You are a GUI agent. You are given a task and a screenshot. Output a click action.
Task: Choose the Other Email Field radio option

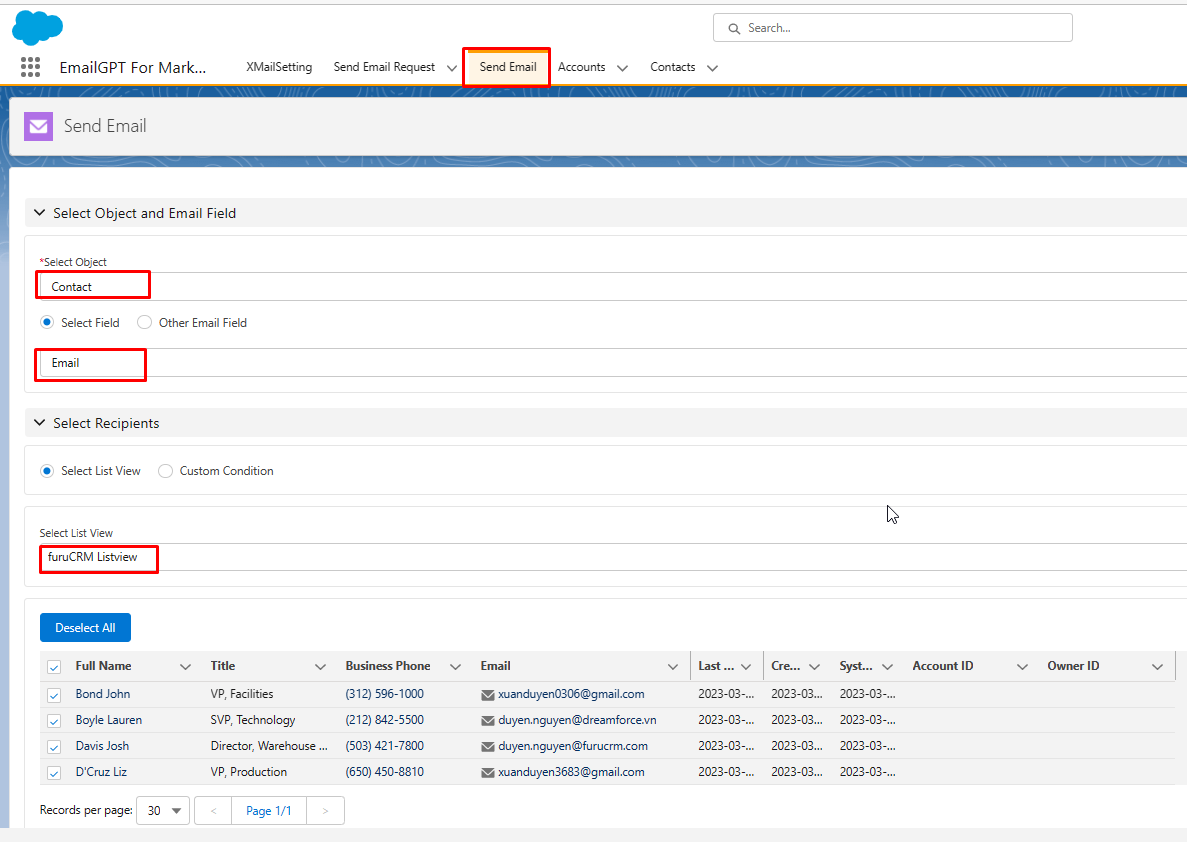[144, 323]
